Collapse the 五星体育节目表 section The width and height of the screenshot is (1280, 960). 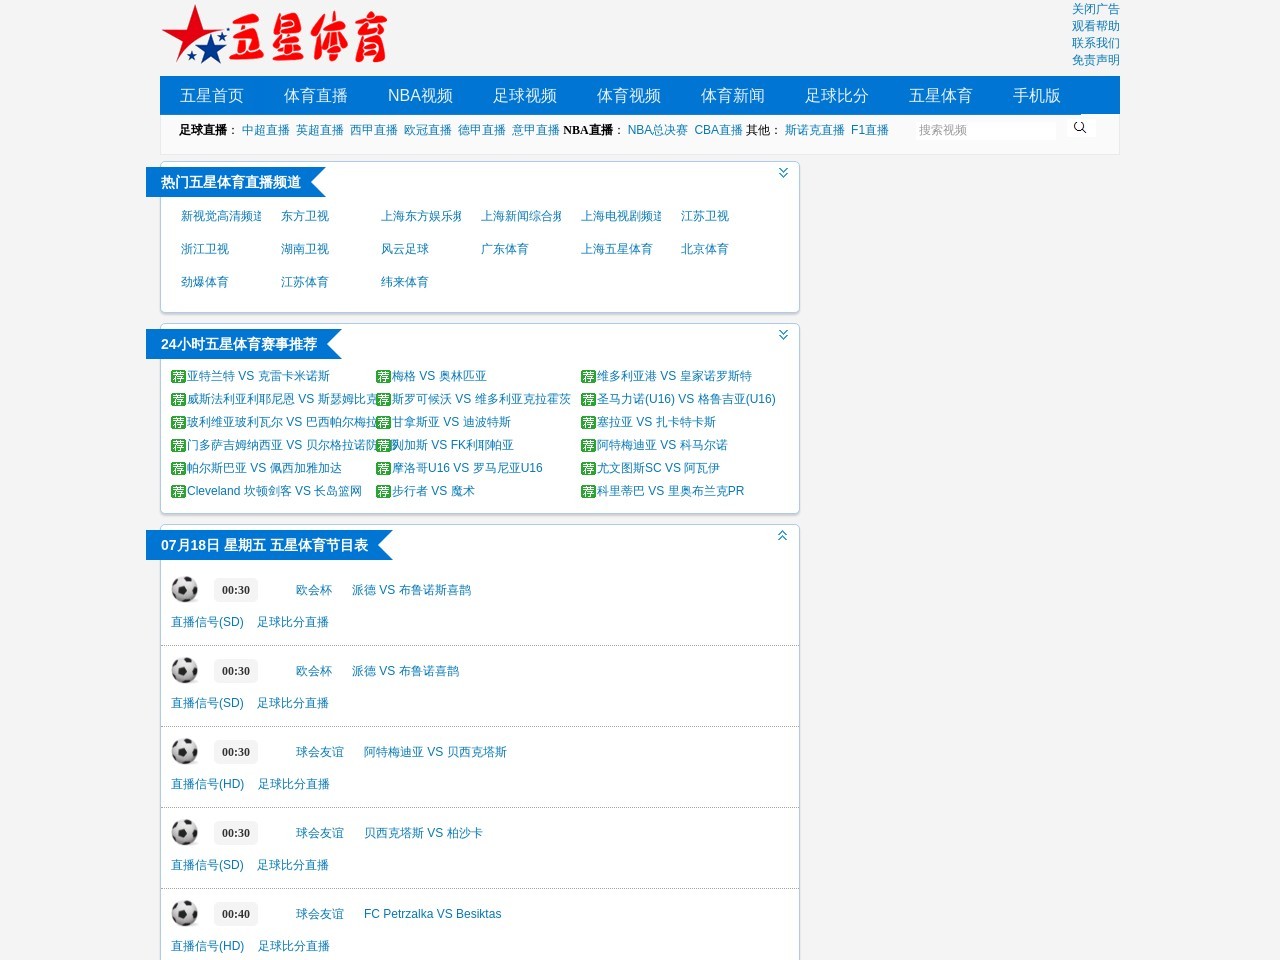click(x=782, y=535)
